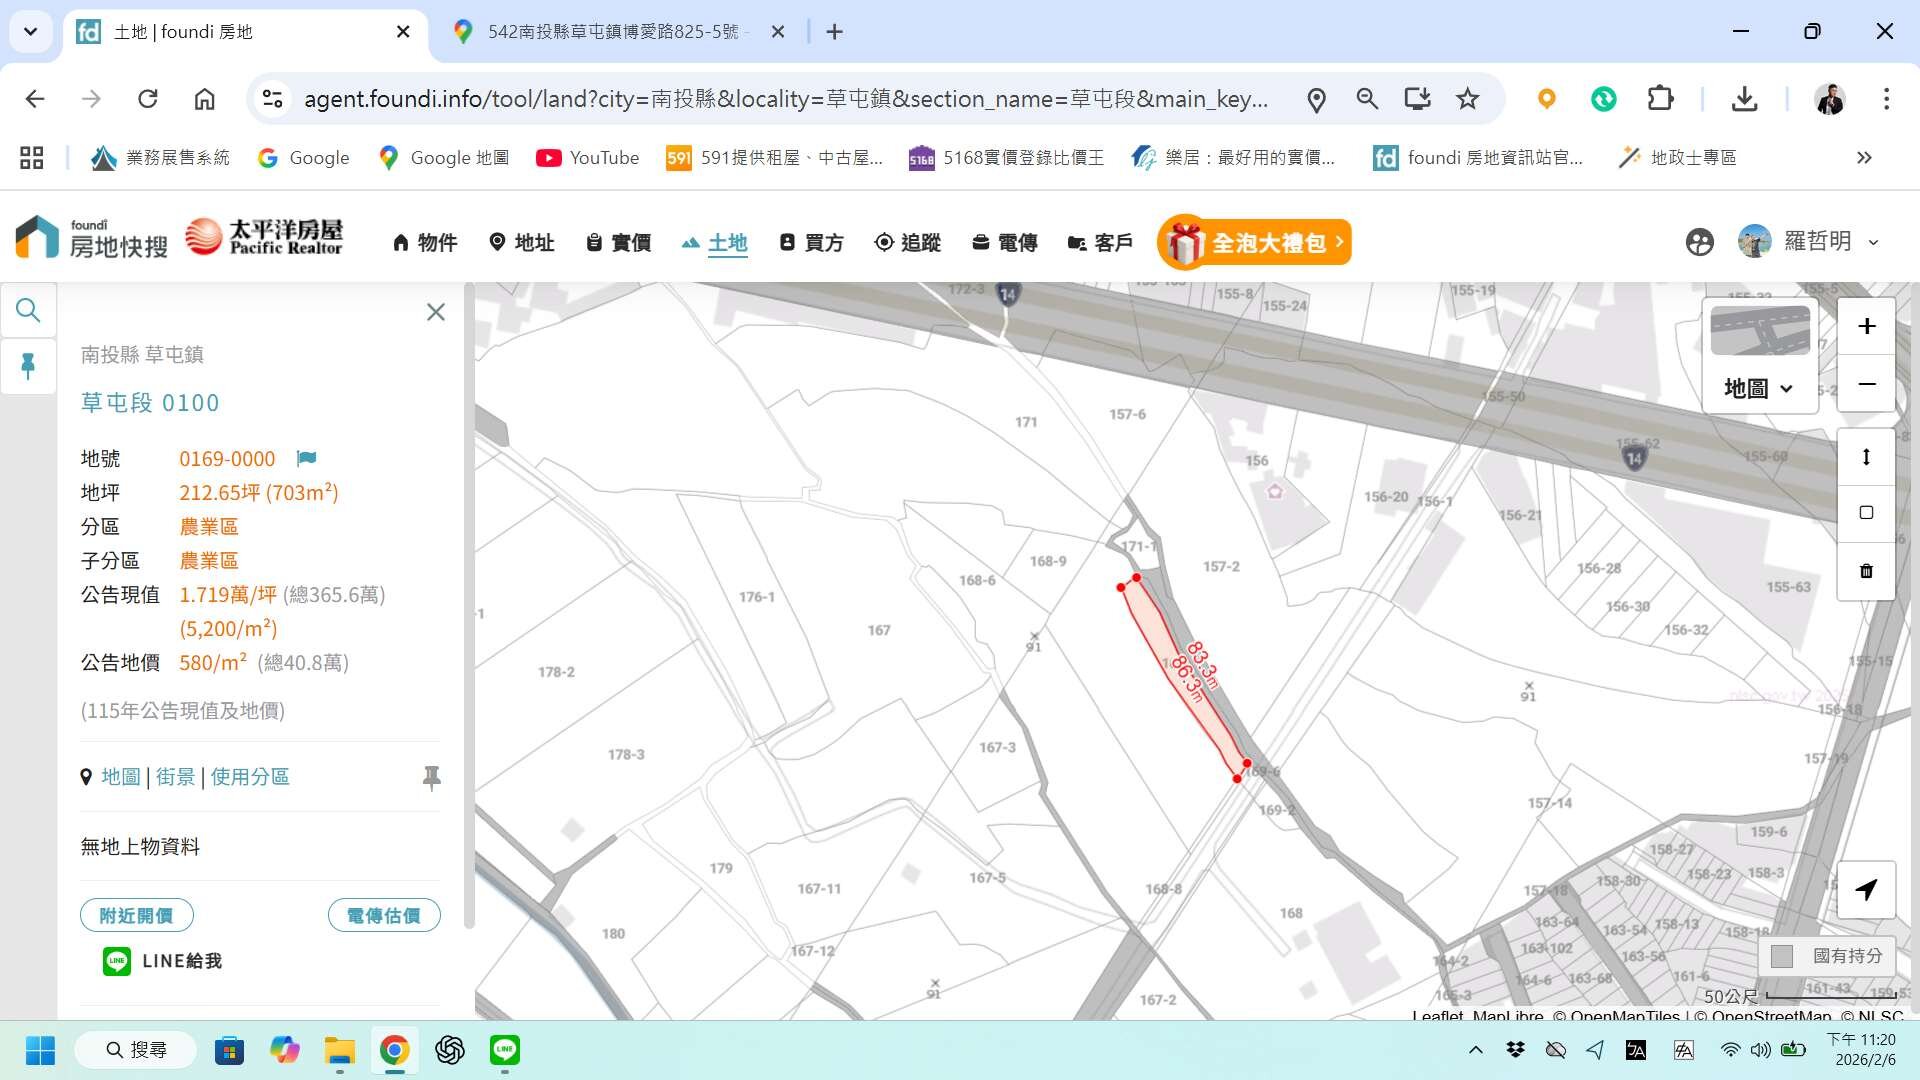Click the blue flag beside parcel number
The image size is (1920, 1080).
coord(306,458)
